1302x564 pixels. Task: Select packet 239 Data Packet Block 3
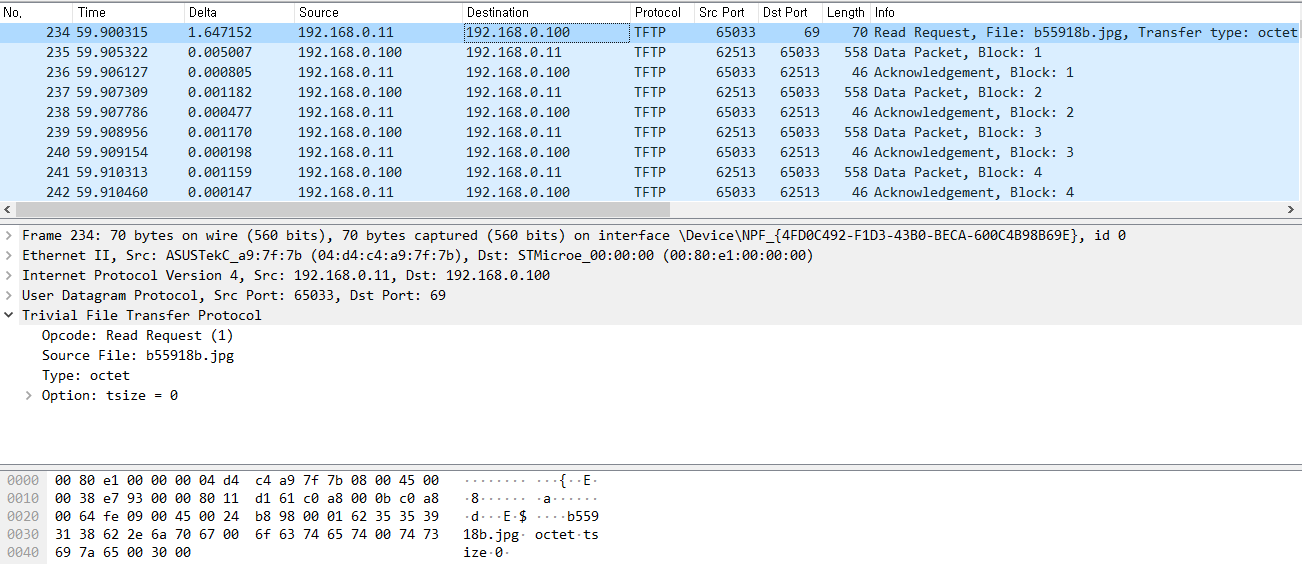(x=651, y=132)
